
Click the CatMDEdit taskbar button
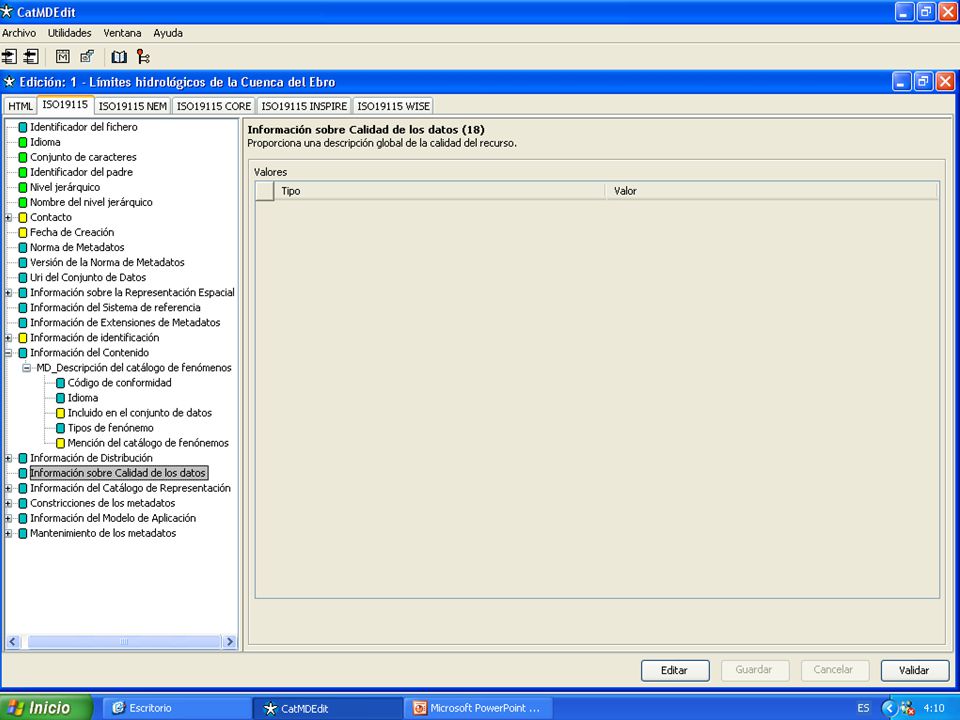[327, 708]
